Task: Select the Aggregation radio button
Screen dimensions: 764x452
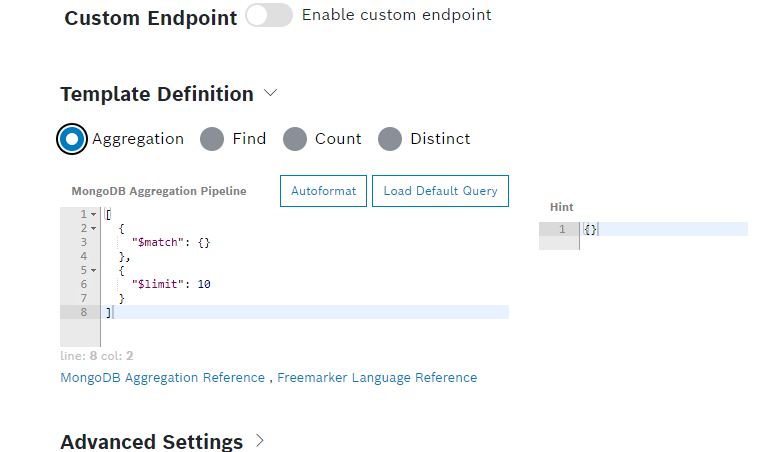Action: 72,139
